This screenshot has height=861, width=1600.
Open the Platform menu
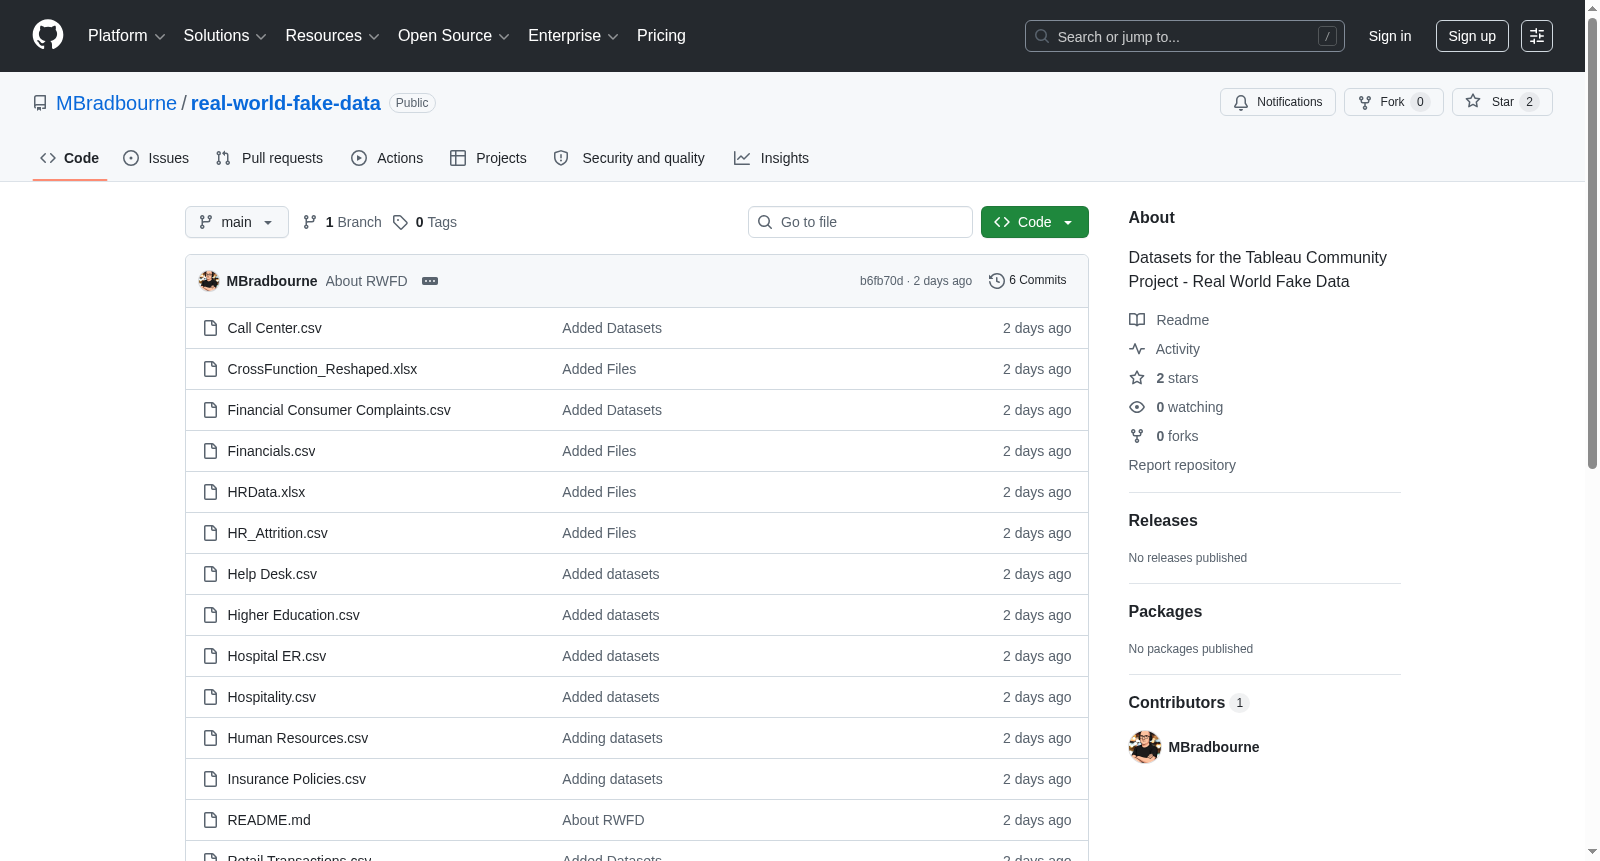[x=126, y=36]
